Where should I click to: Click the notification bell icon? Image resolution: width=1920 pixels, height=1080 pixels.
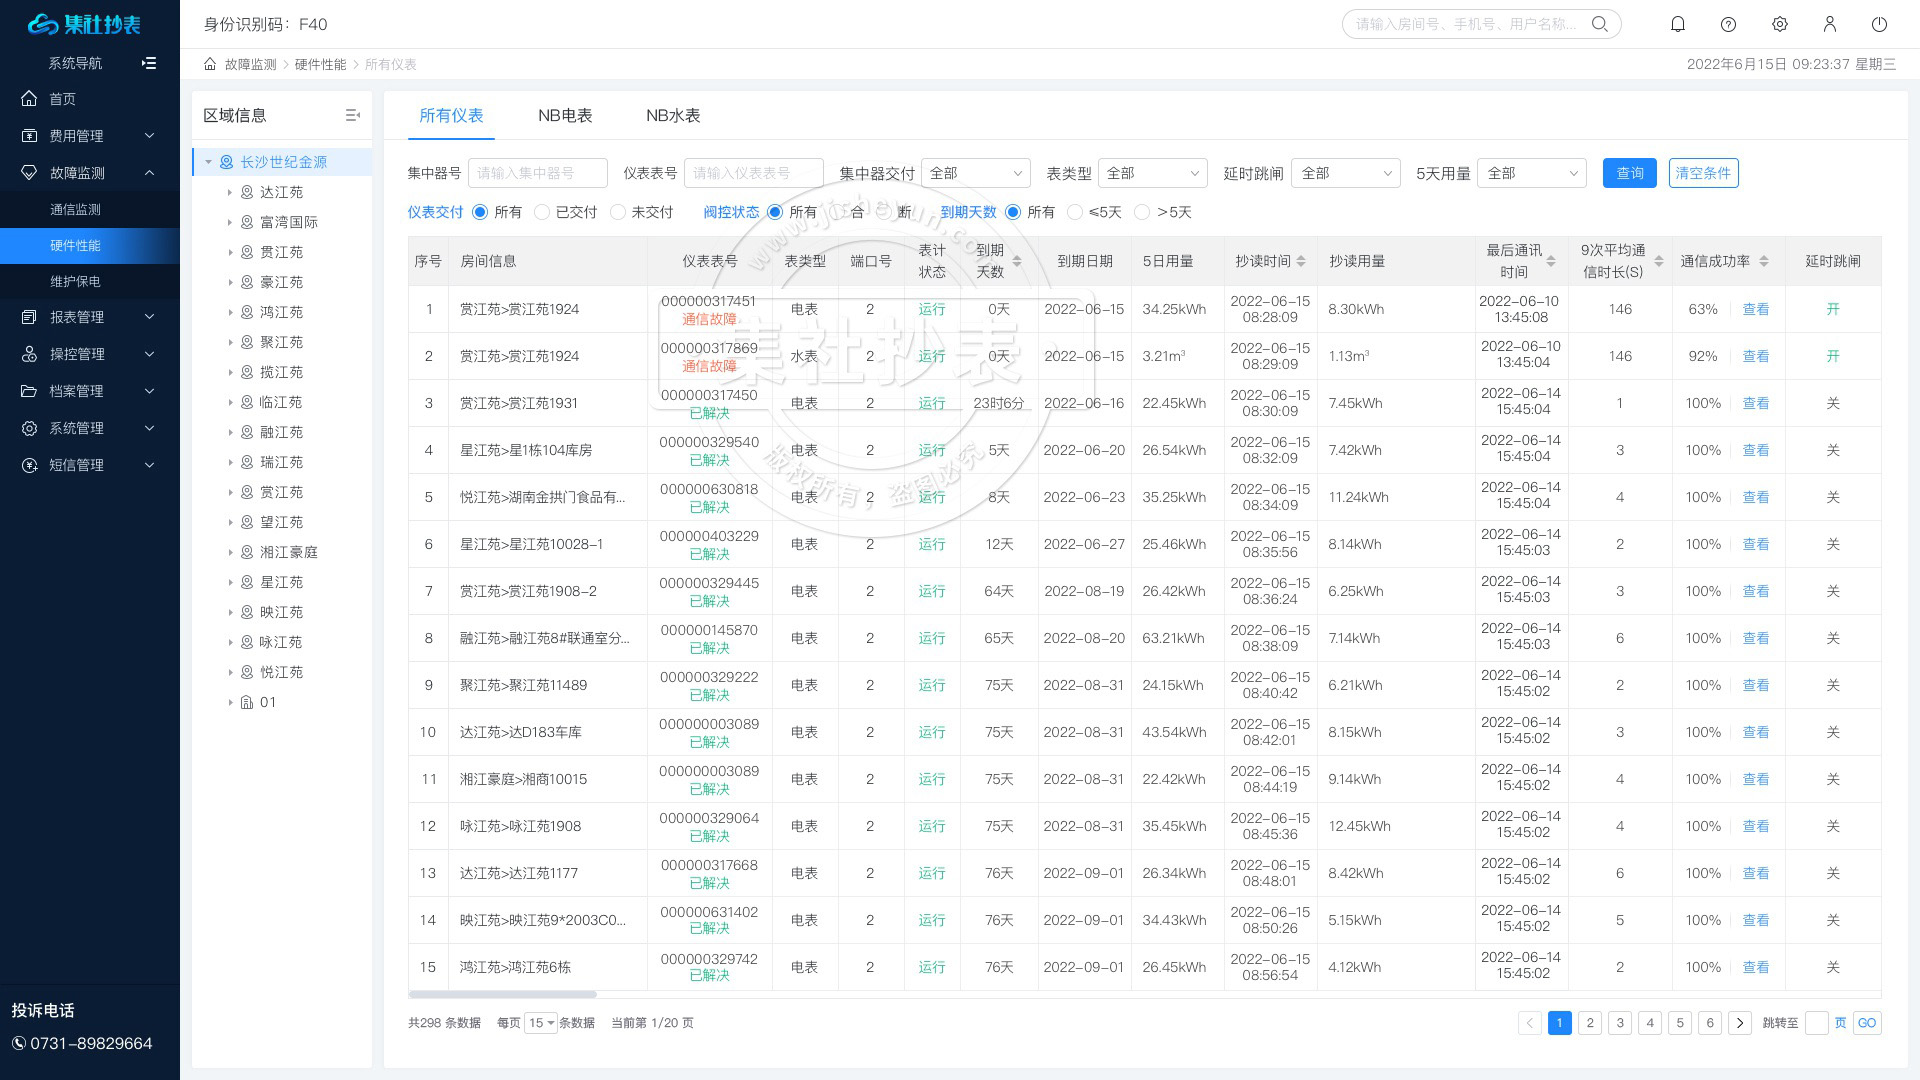(x=1678, y=24)
